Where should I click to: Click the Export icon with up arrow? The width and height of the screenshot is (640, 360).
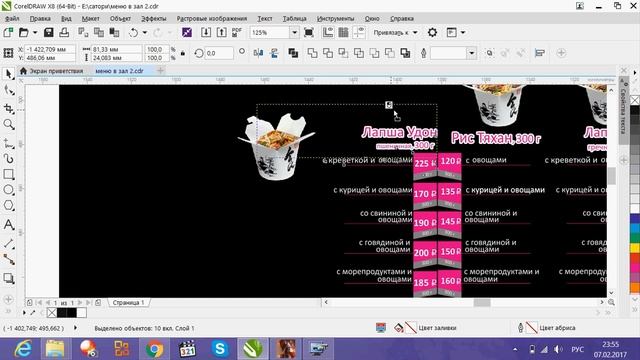(x=221, y=32)
